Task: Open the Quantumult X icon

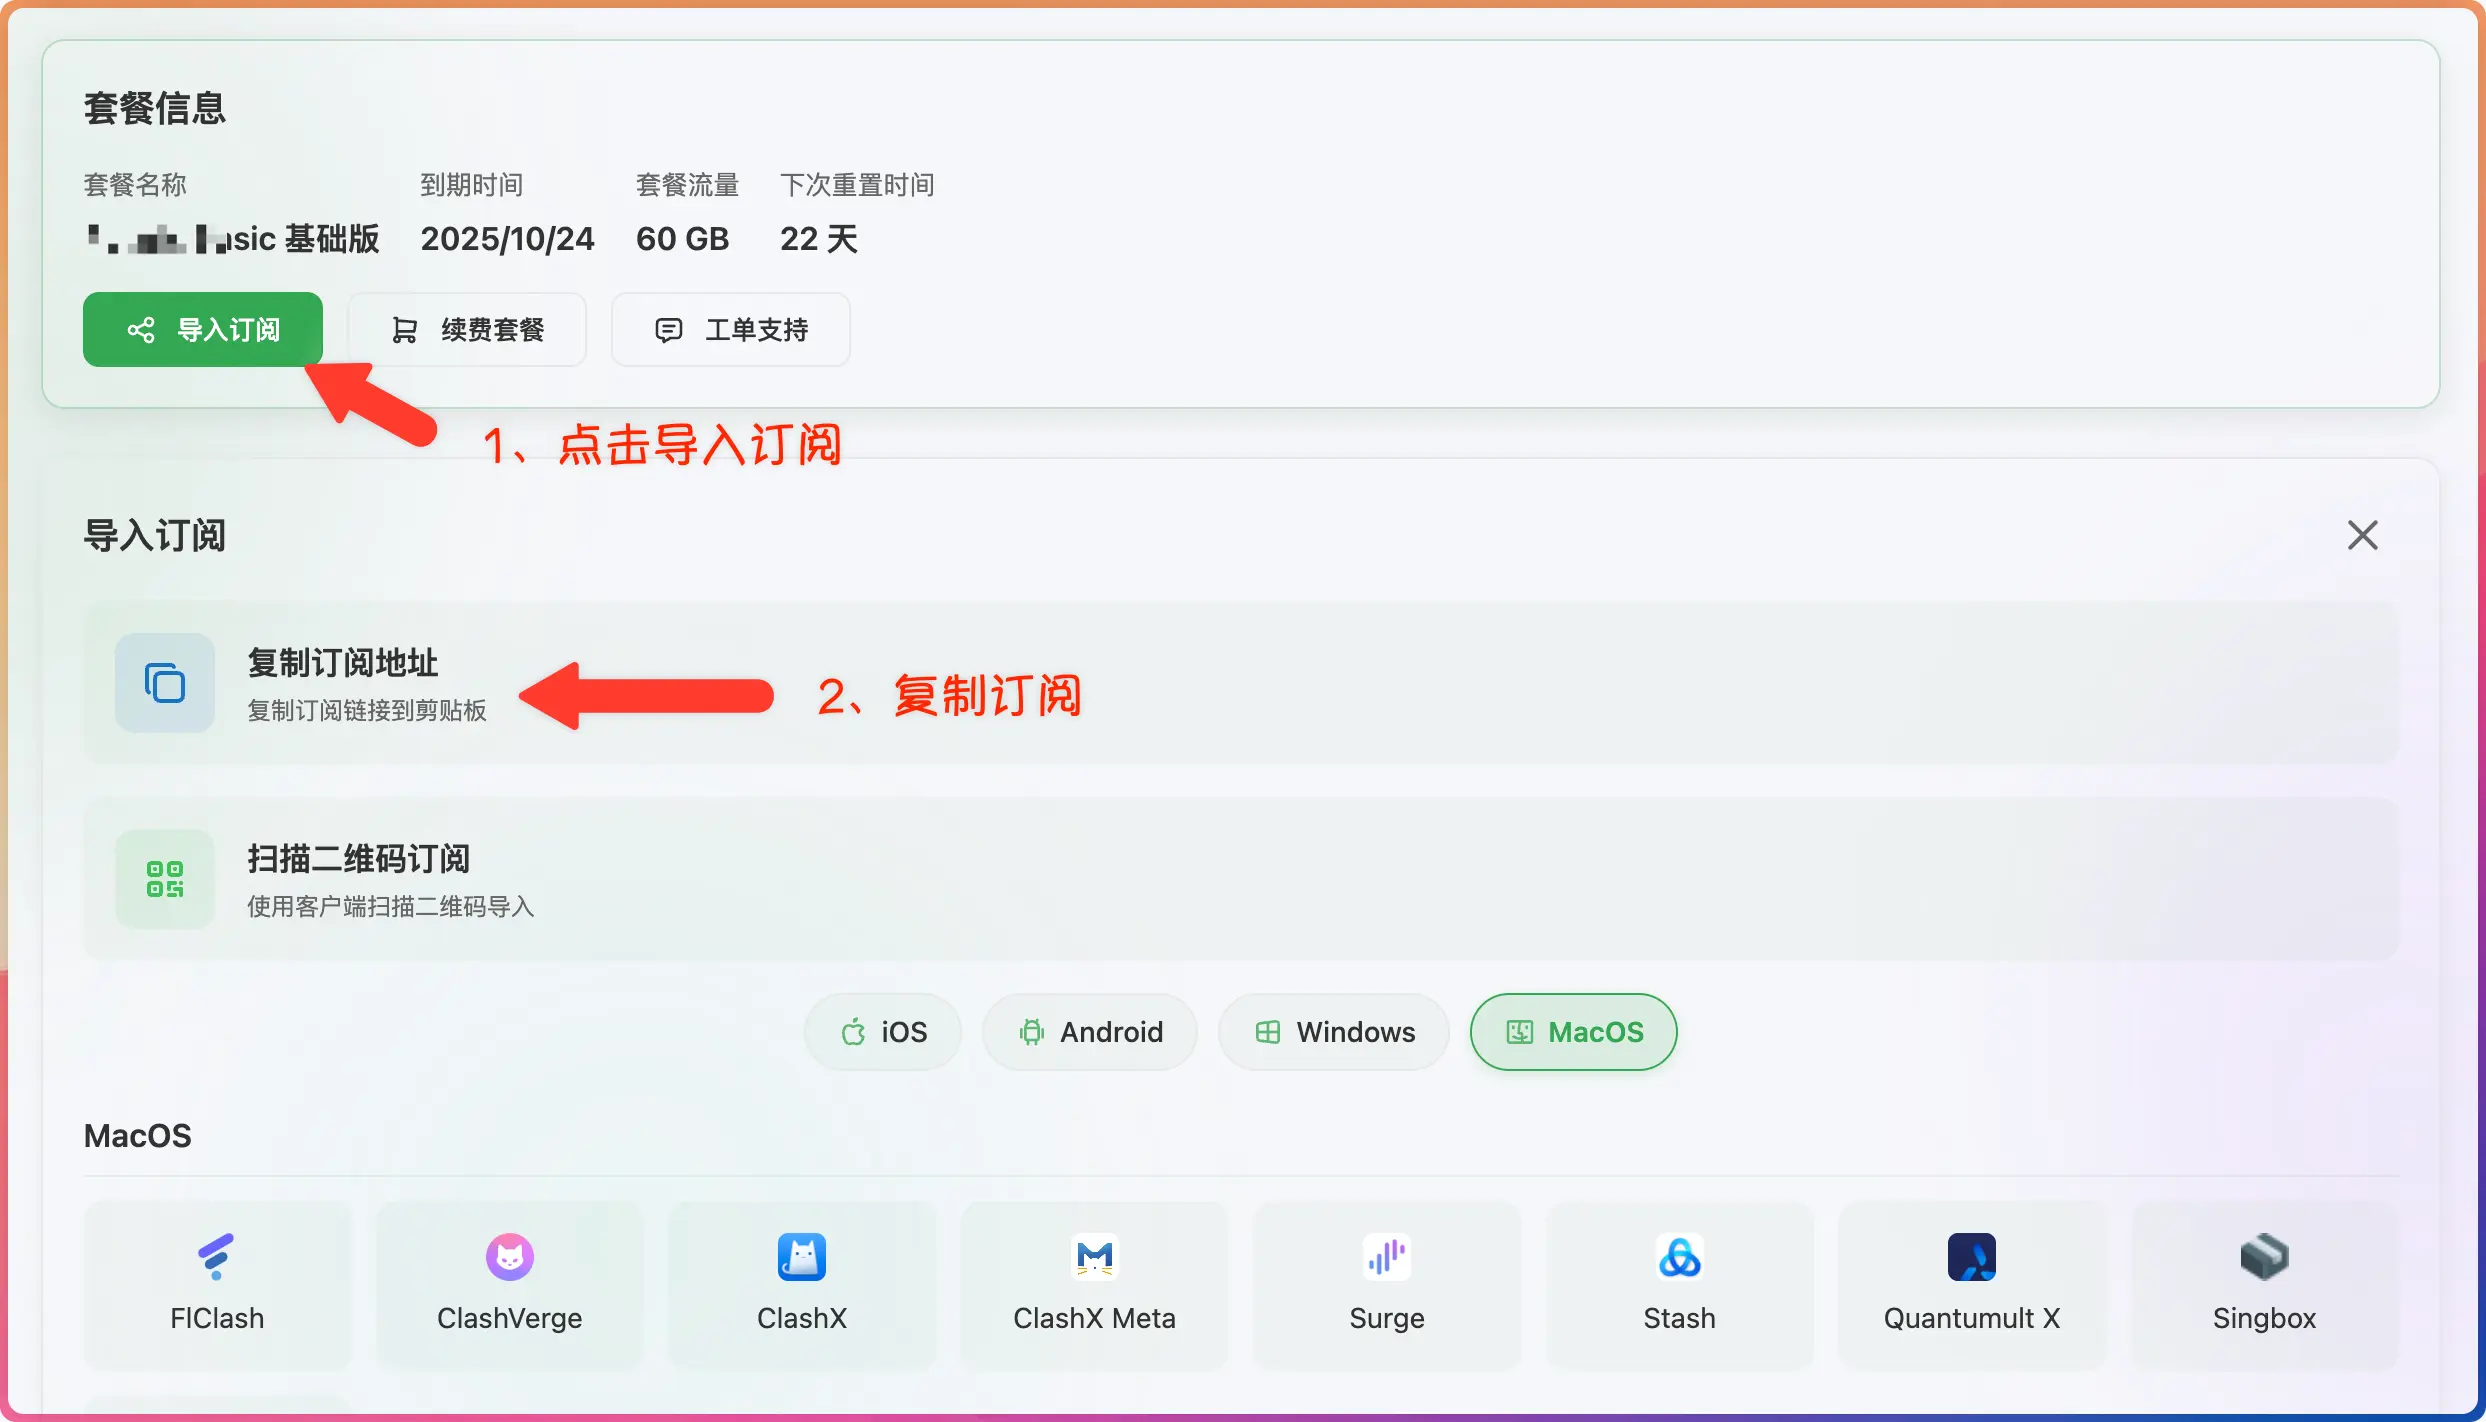Action: [1972, 1258]
